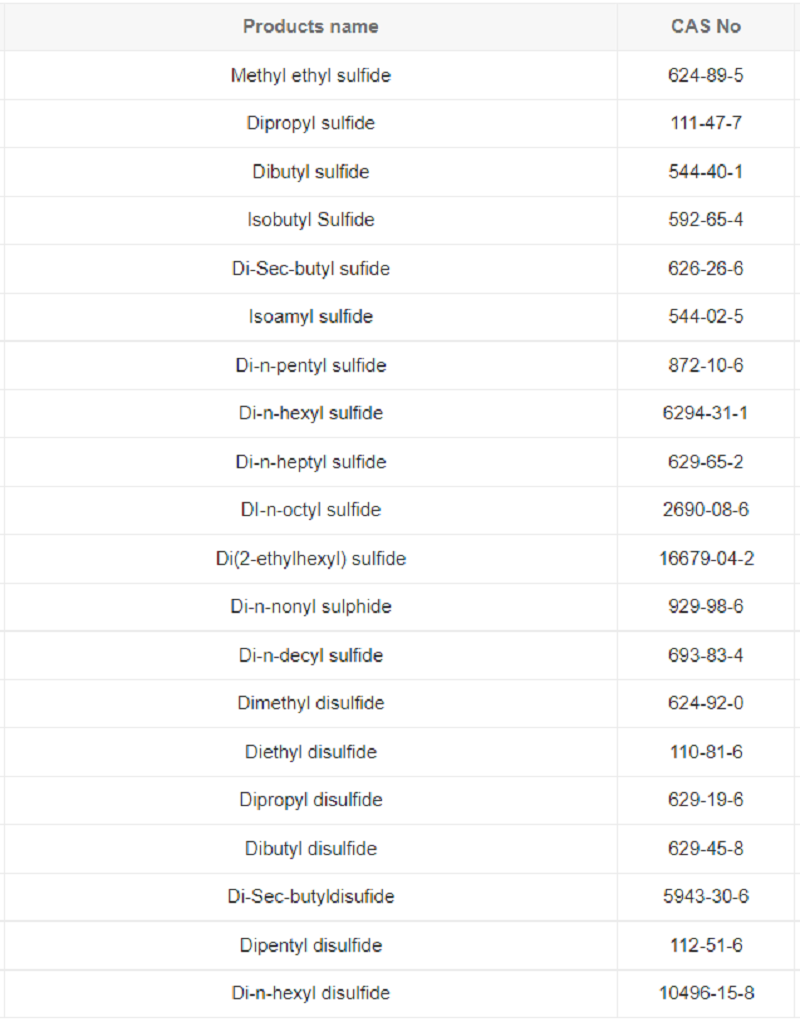Click the Isobutyl Sulfide entry
Image resolution: width=800 pixels, height=1022 pixels.
tap(310, 220)
